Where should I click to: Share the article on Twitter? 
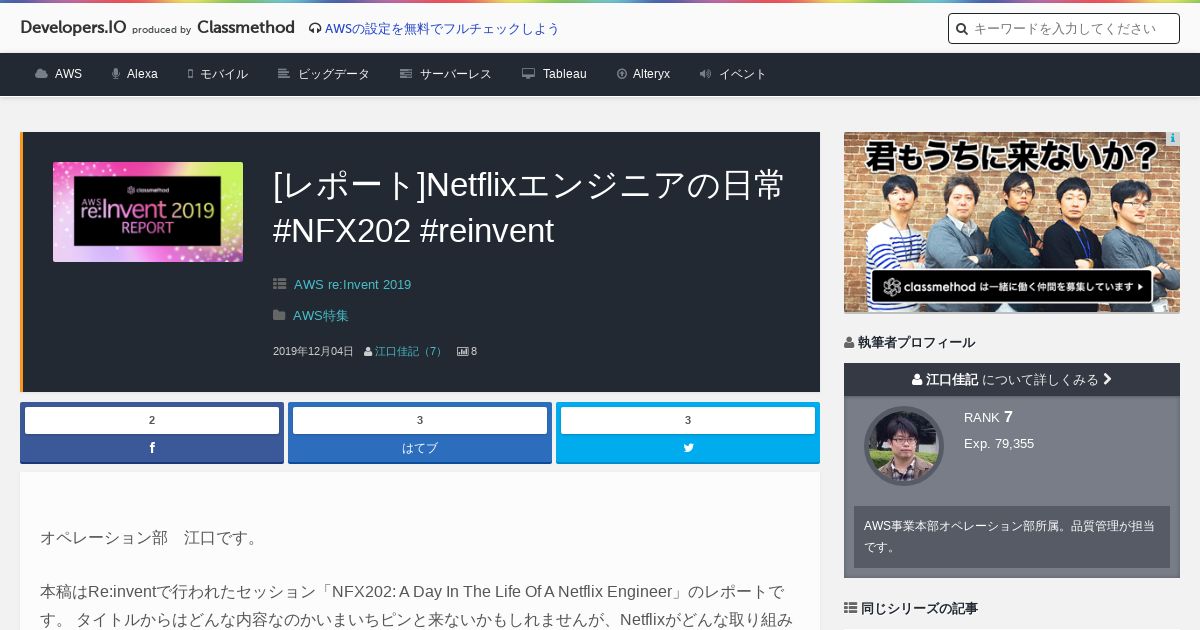[688, 448]
